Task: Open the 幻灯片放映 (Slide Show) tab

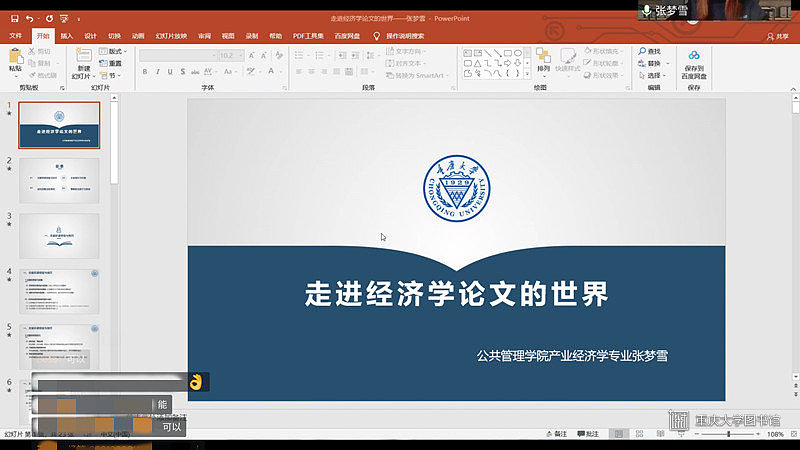Action: (171, 36)
